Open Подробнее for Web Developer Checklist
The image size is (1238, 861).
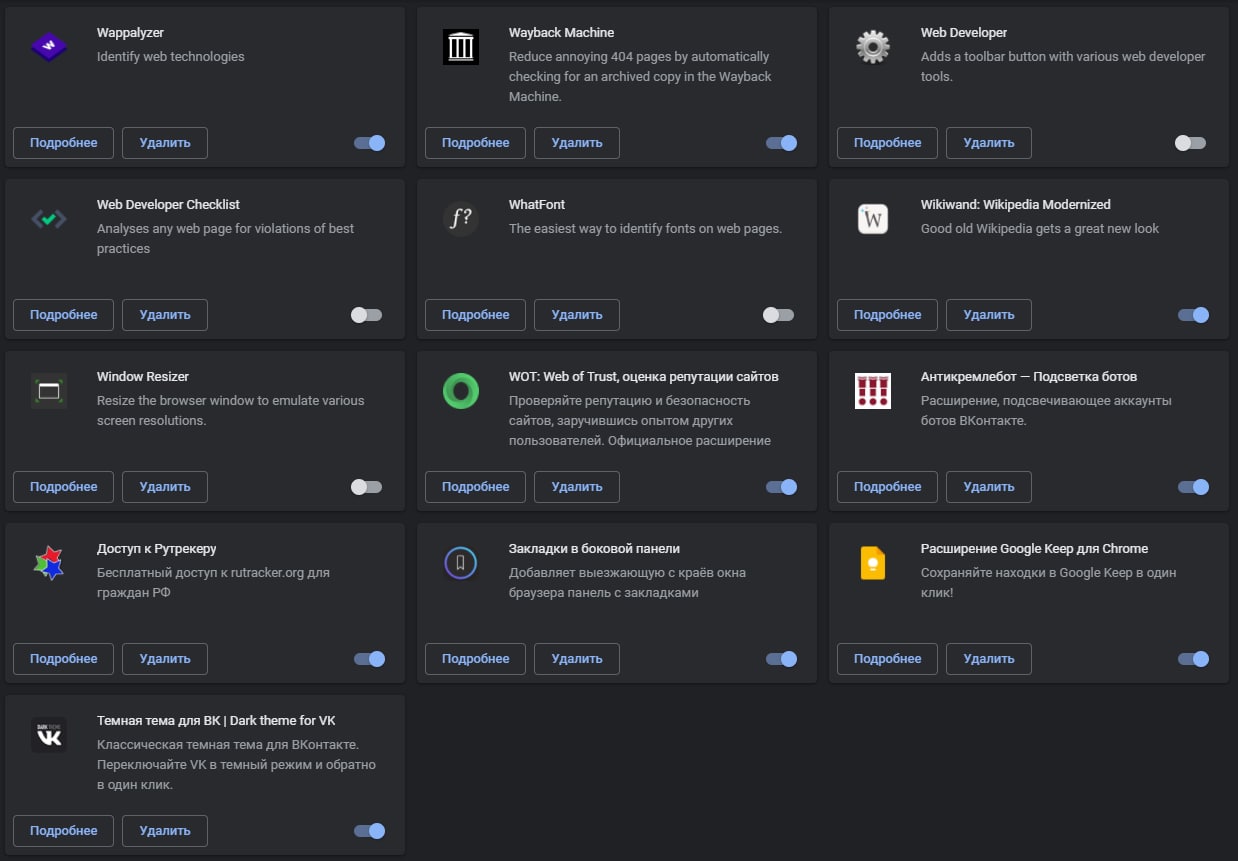pos(64,315)
